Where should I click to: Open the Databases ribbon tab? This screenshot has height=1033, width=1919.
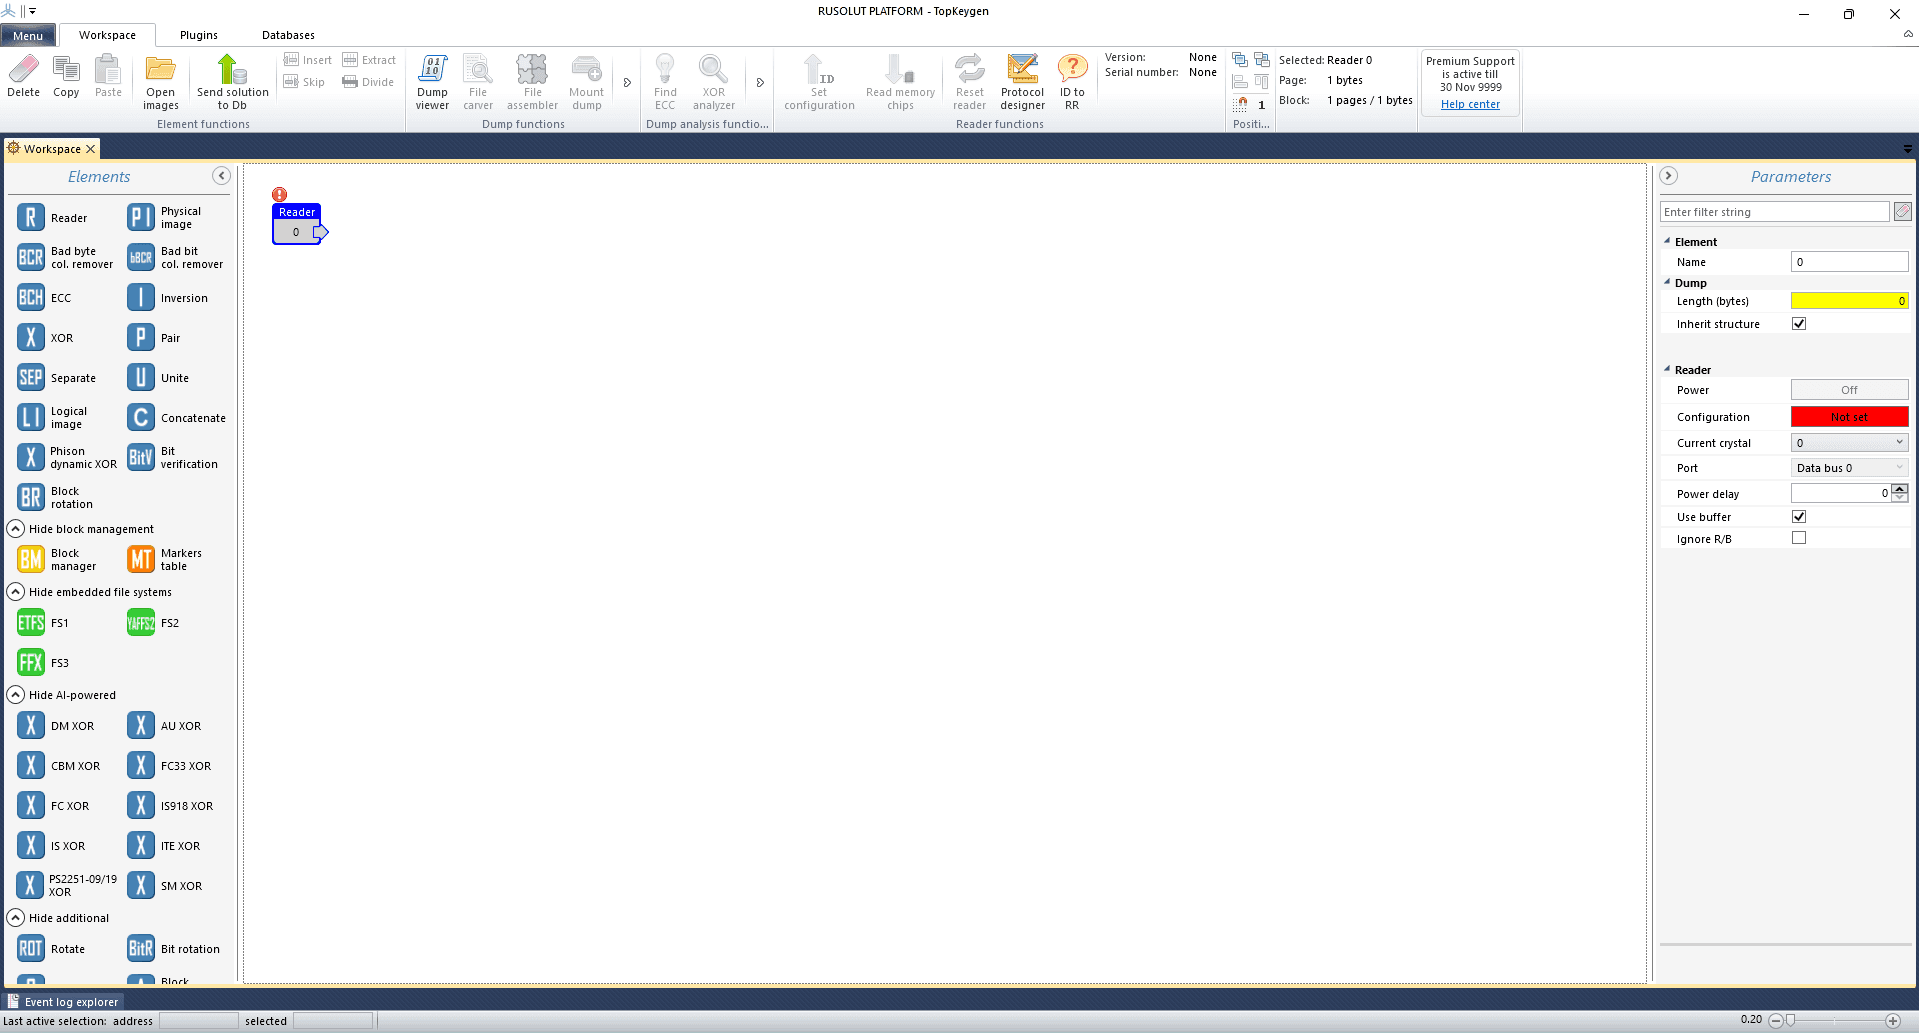[288, 35]
